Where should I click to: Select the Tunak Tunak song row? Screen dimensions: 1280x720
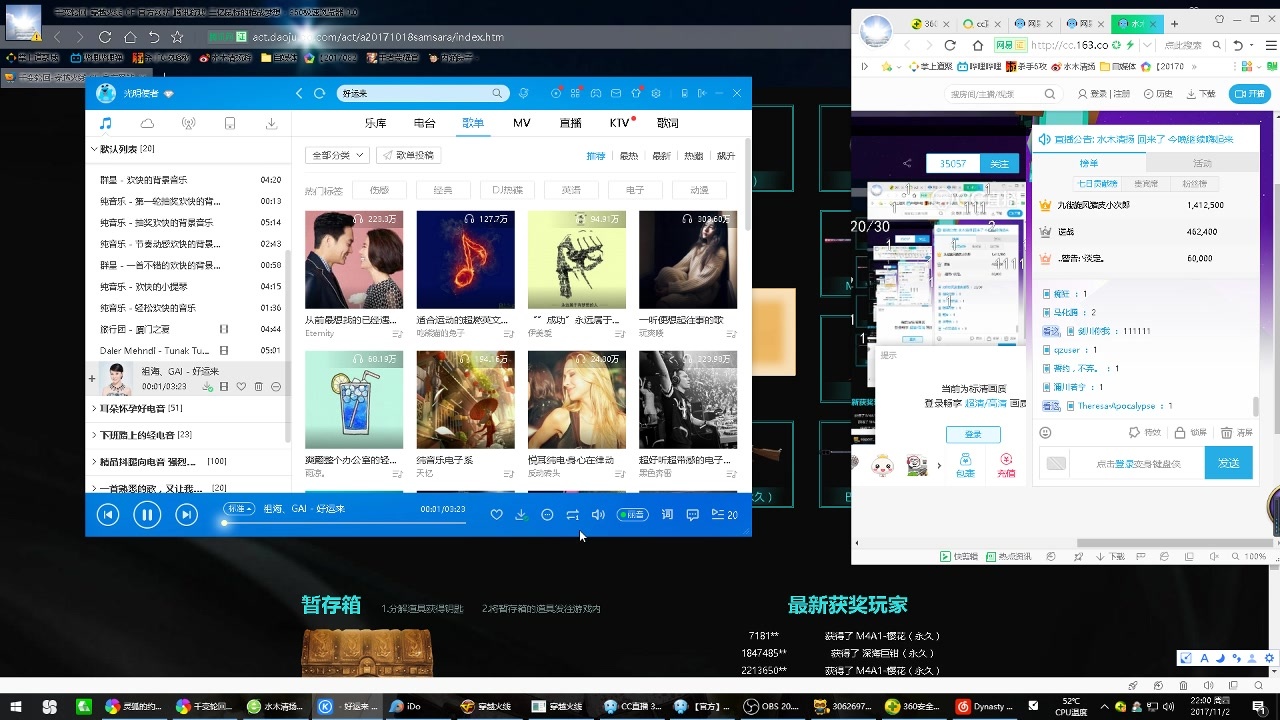[x=187, y=350]
